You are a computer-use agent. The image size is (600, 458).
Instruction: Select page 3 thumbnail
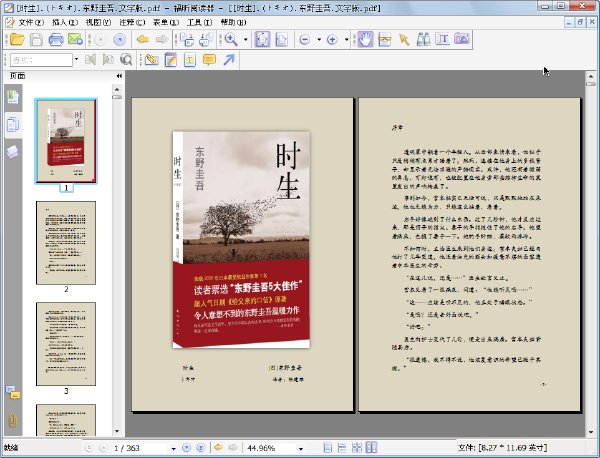tap(66, 344)
